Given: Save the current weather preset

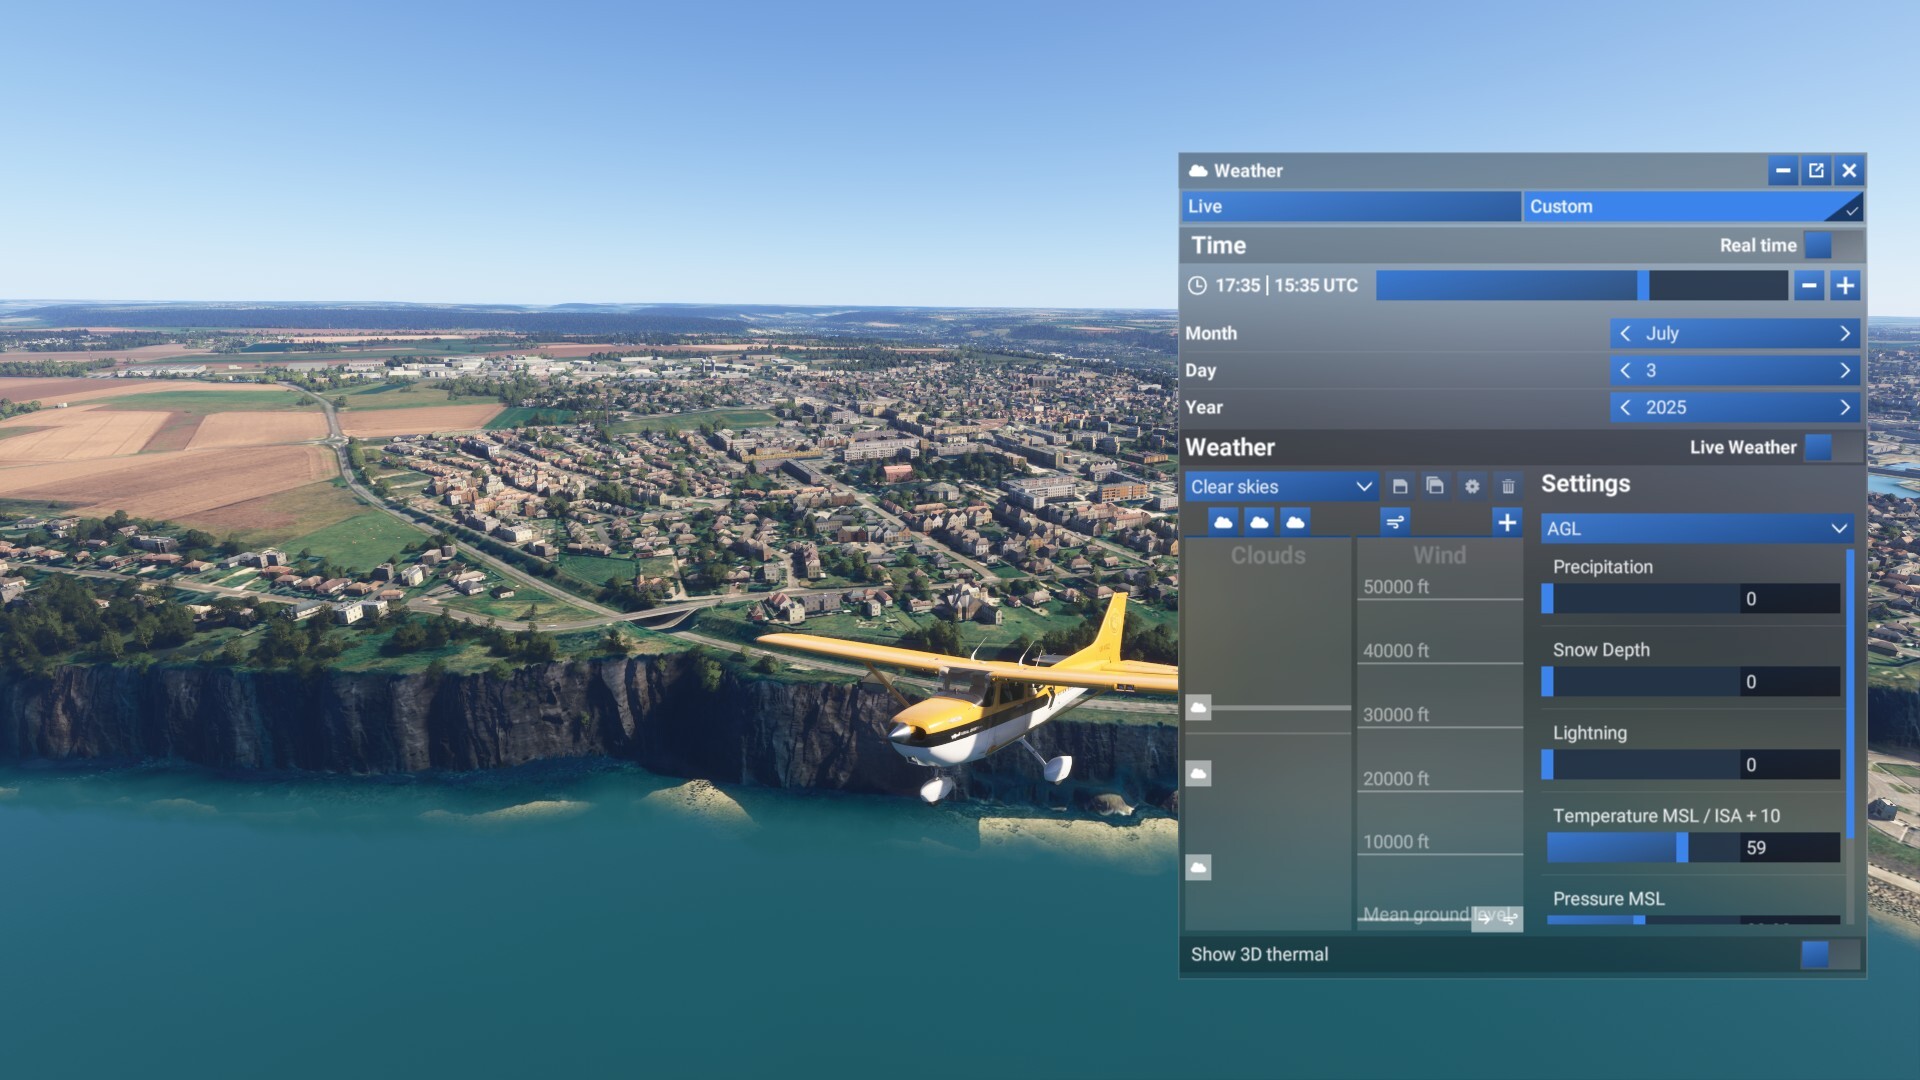Looking at the screenshot, I should pyautogui.click(x=1400, y=487).
